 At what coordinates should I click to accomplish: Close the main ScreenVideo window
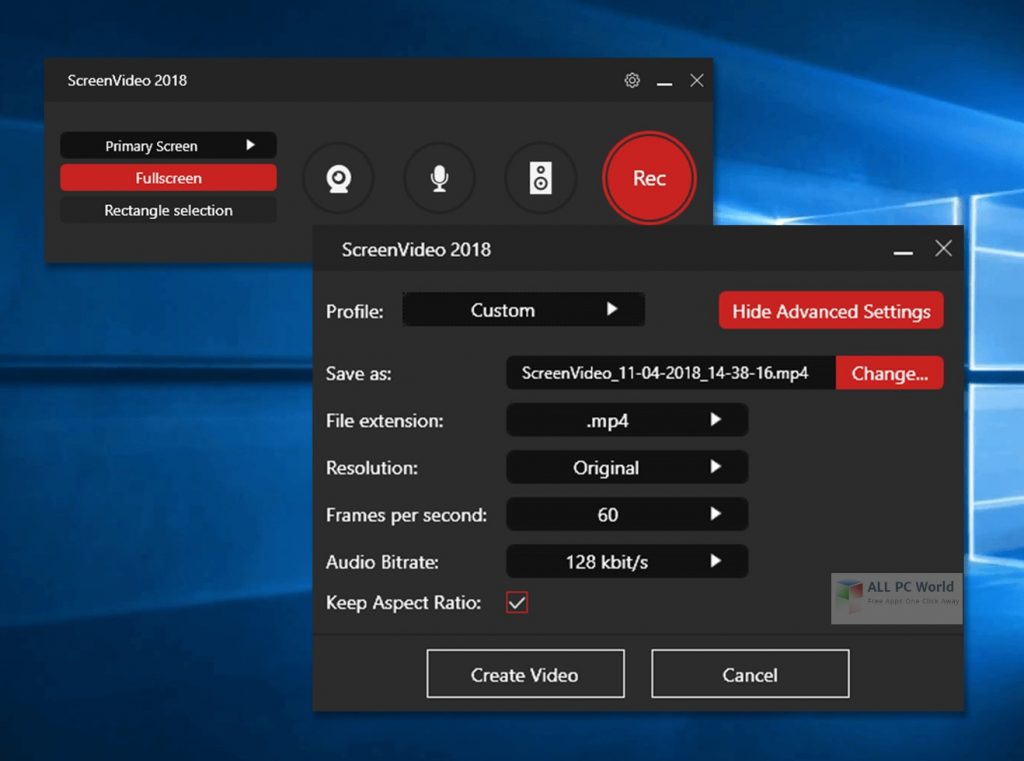pyautogui.click(x=697, y=80)
